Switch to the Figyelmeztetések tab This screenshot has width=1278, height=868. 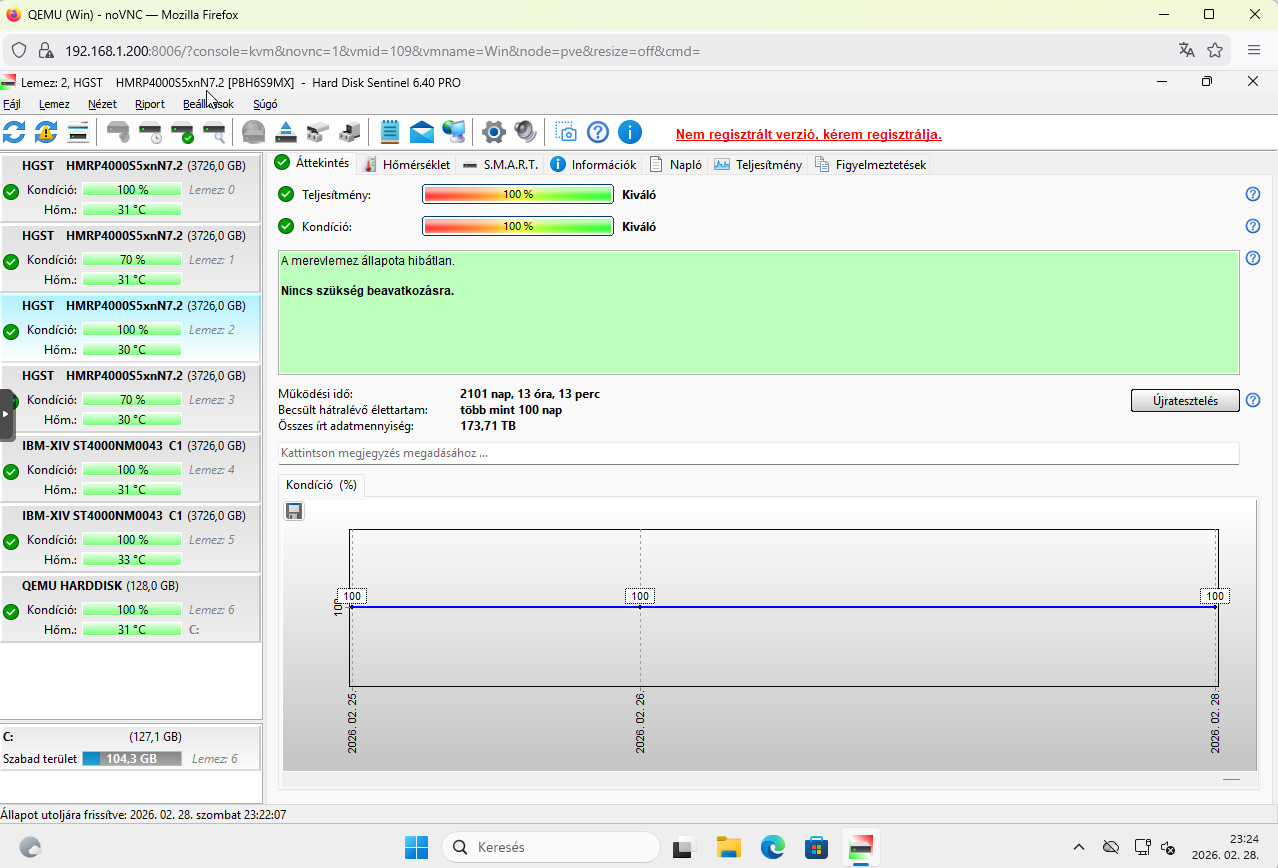pyautogui.click(x=870, y=165)
